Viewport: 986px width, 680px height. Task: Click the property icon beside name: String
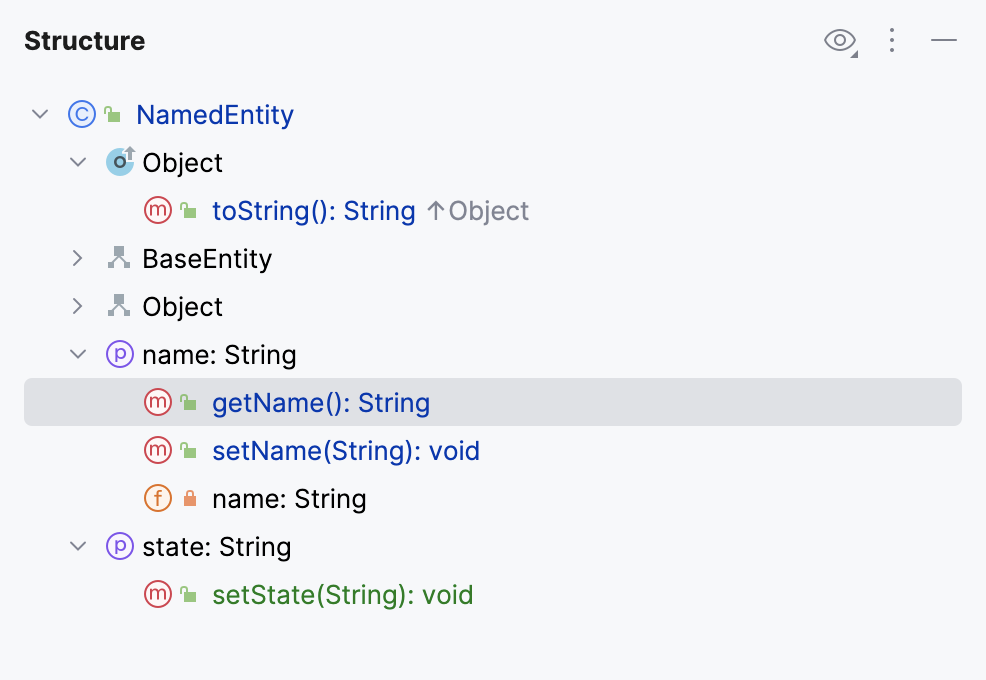120,354
